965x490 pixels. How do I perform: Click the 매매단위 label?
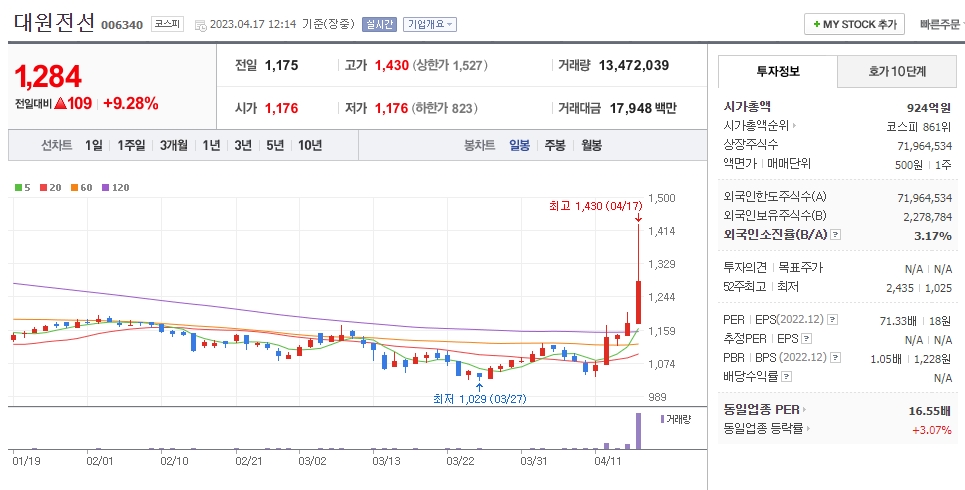point(789,164)
